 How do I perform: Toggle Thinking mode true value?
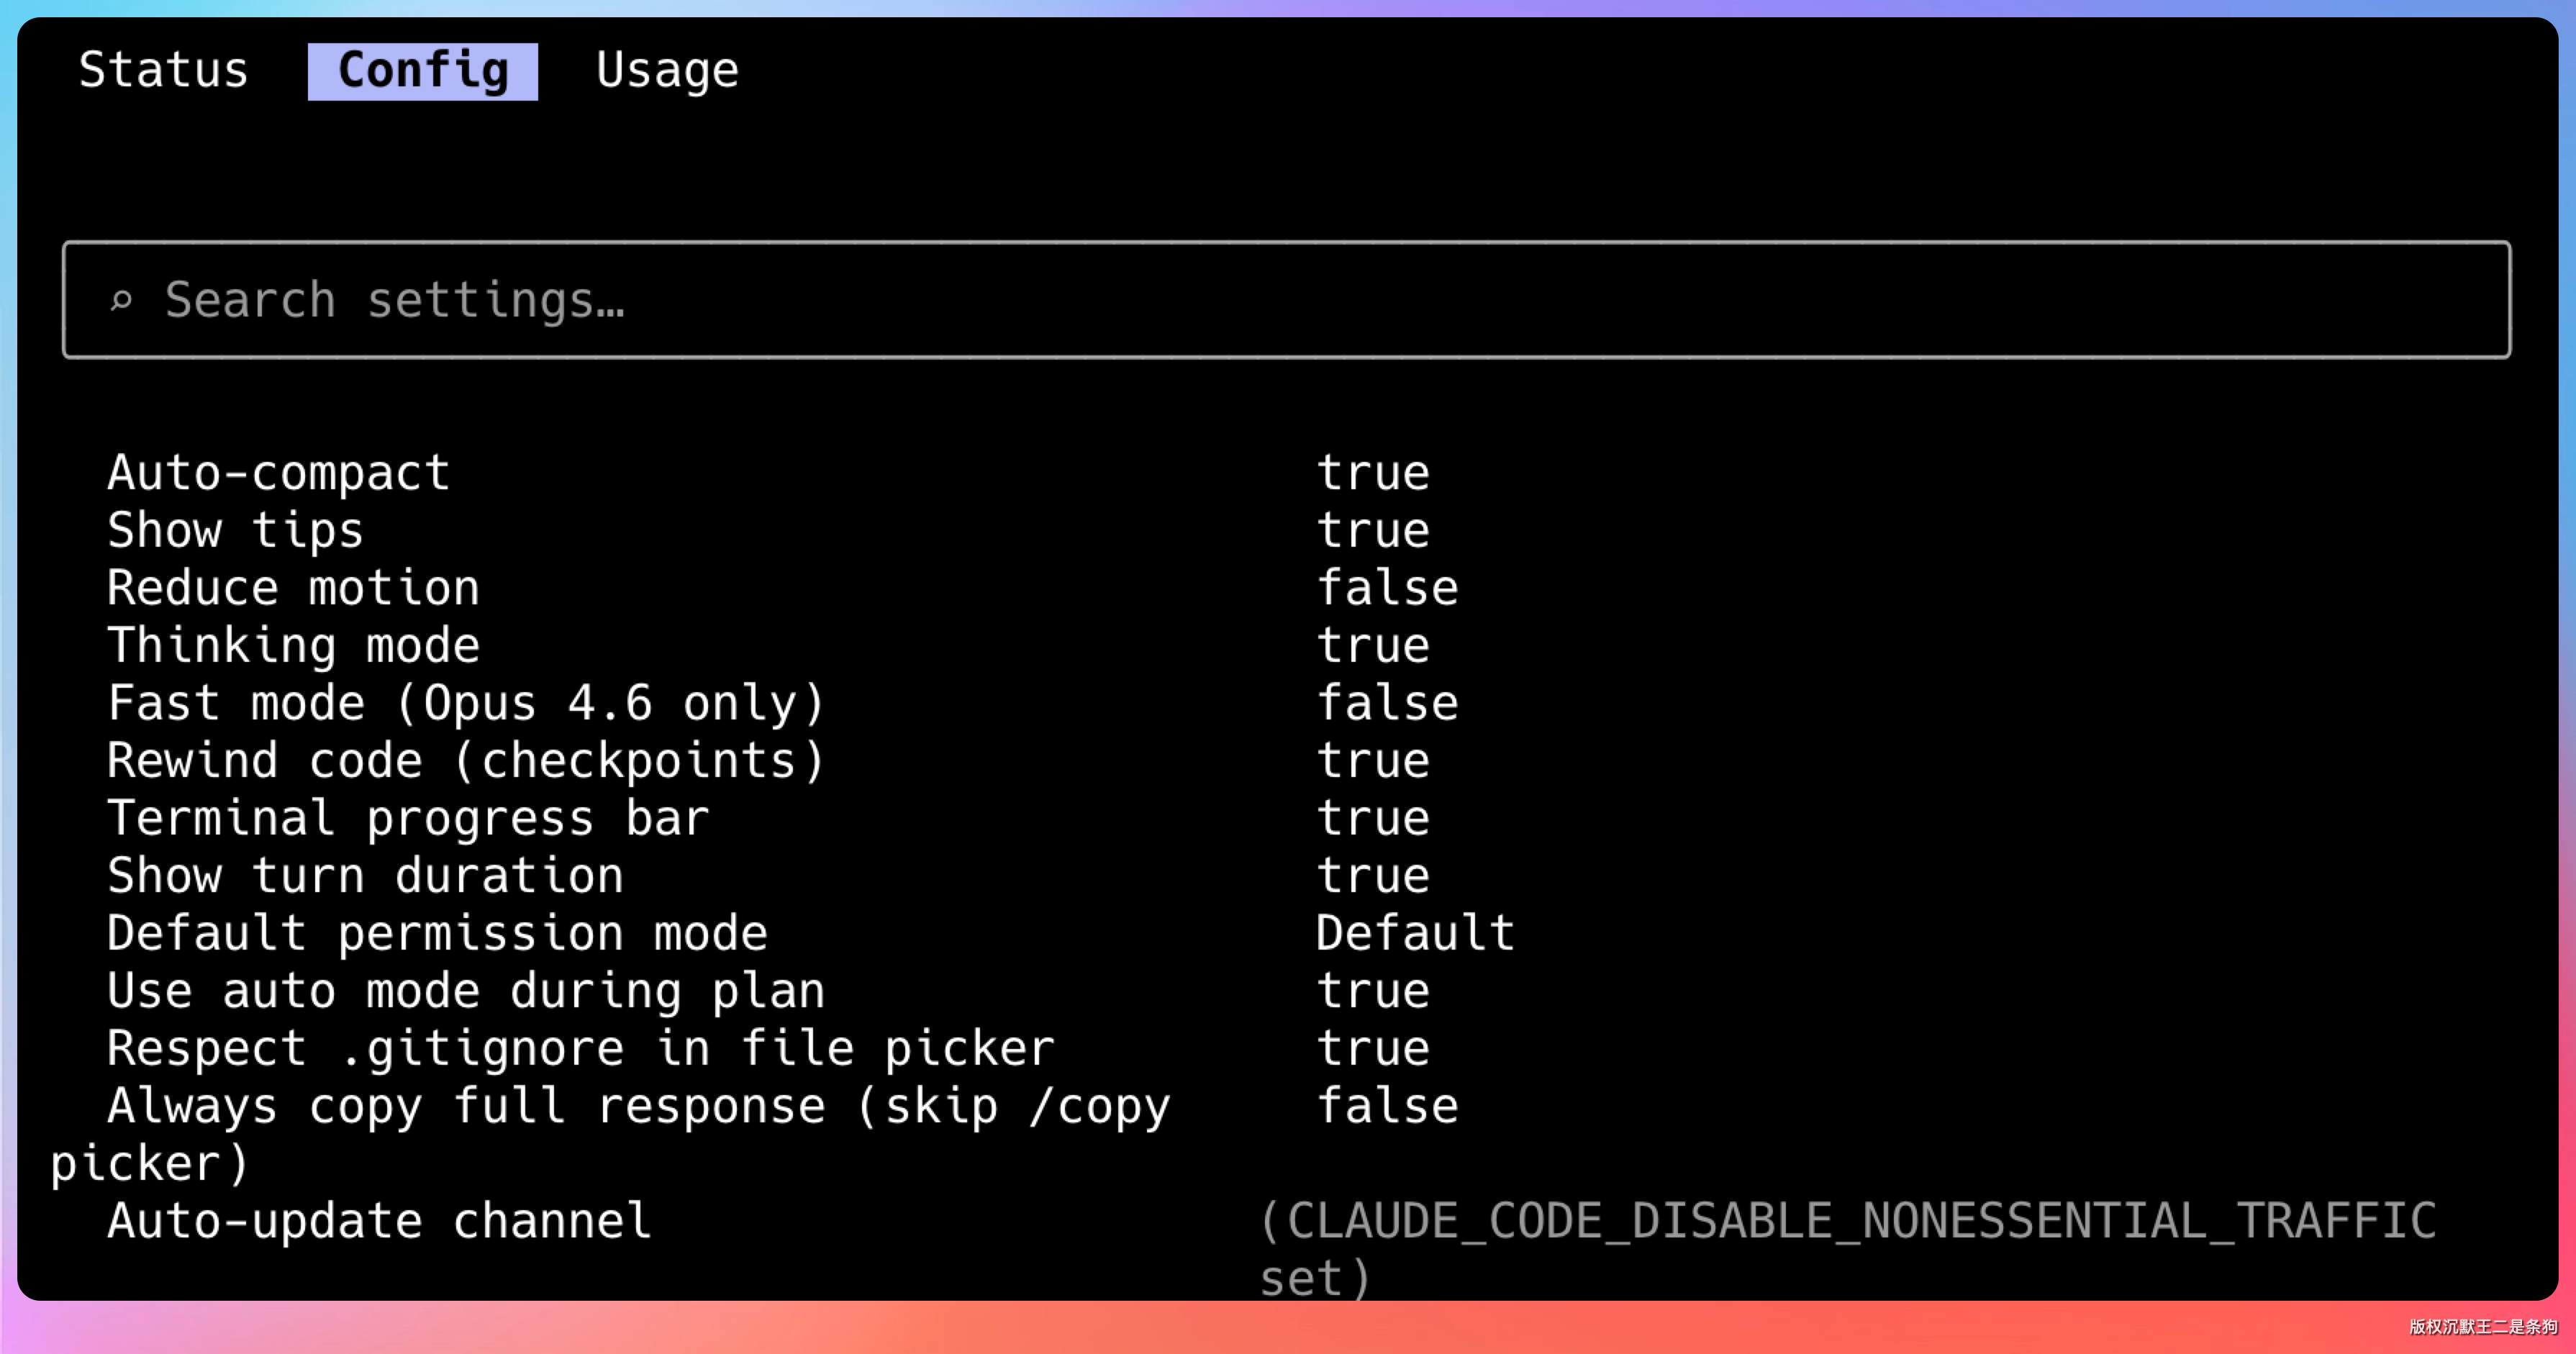(x=1372, y=645)
